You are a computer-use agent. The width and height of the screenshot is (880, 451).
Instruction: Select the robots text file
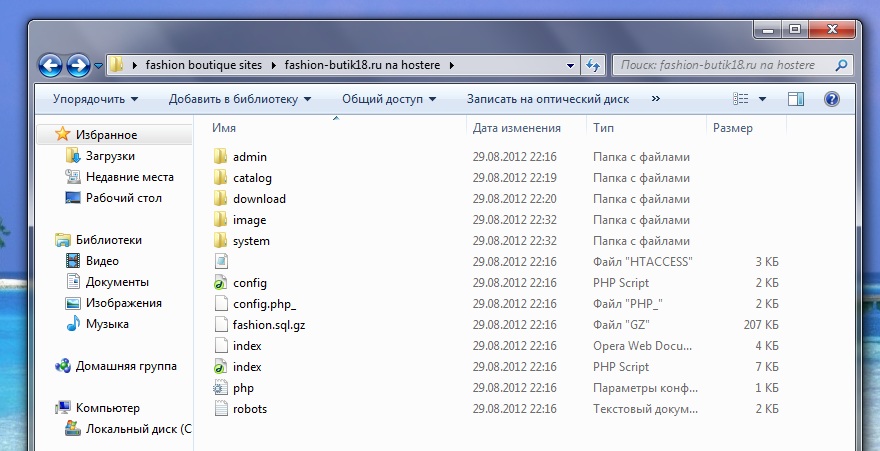click(x=249, y=409)
